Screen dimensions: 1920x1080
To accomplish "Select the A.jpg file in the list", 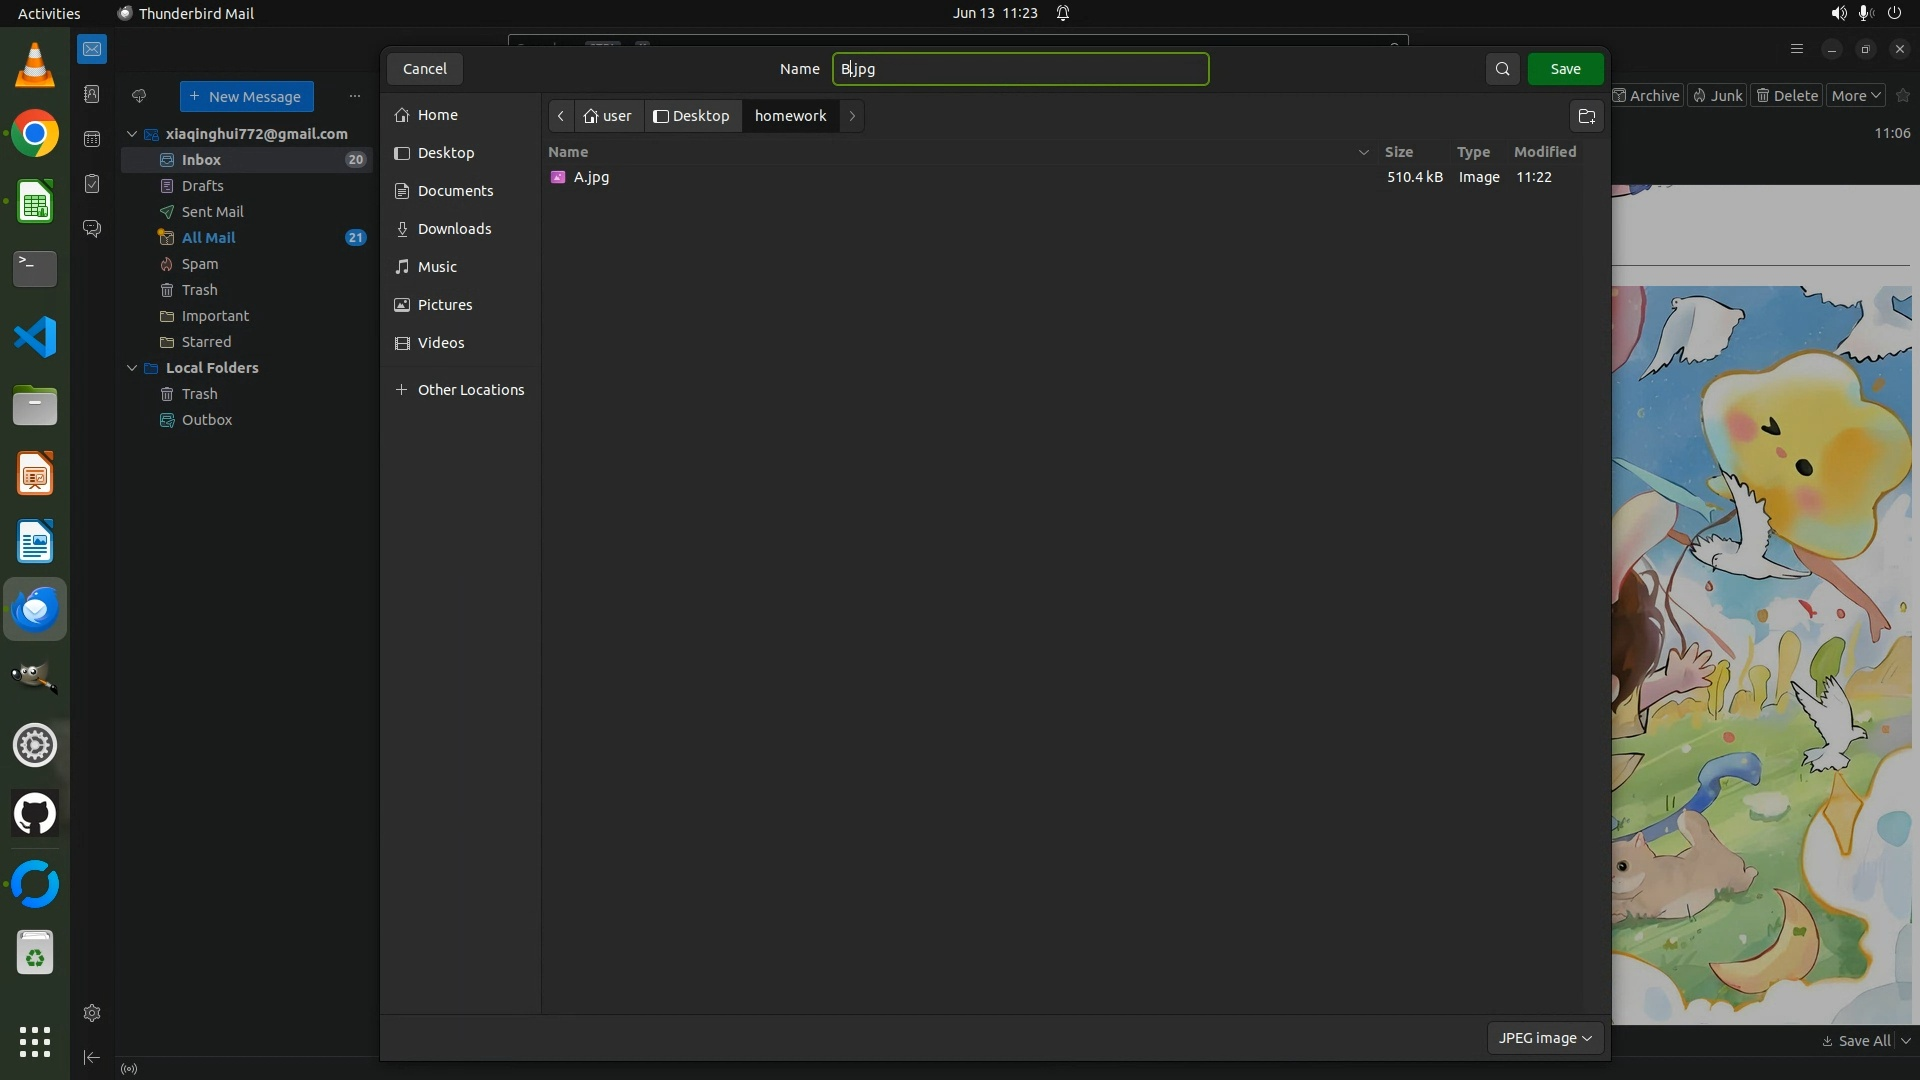I will (591, 177).
